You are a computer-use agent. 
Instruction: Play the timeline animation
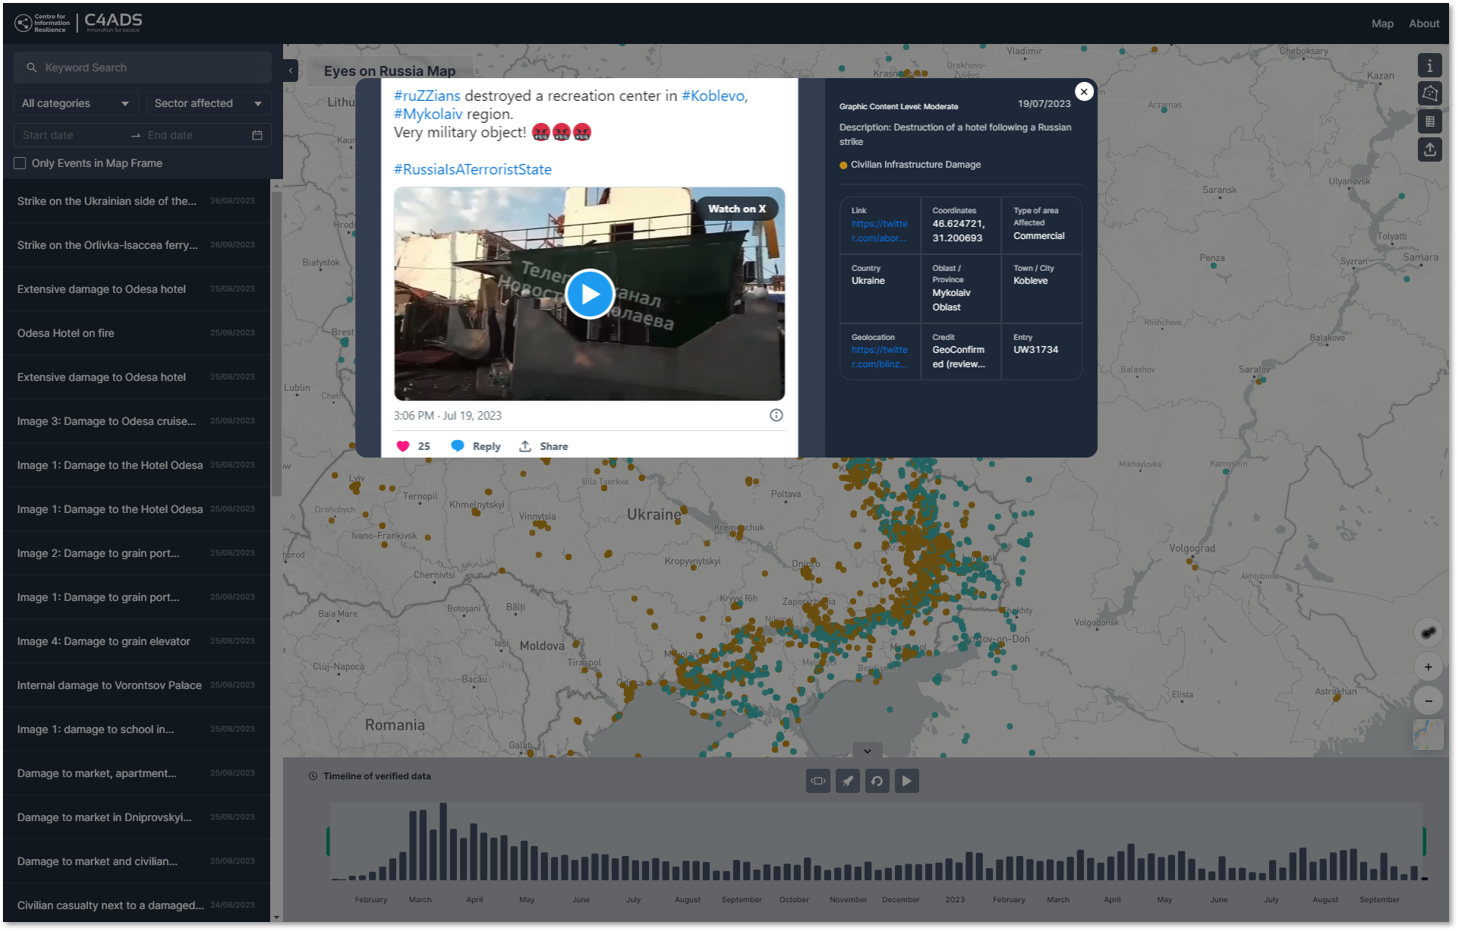(906, 781)
